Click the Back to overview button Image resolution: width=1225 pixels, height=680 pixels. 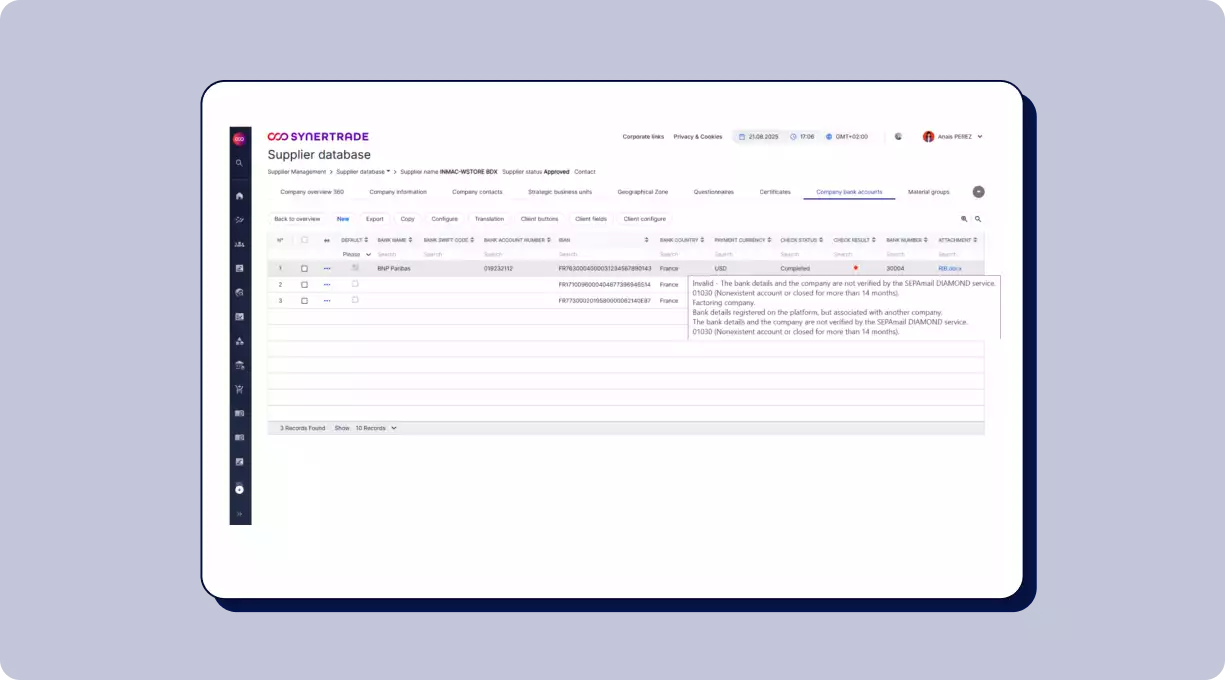pyautogui.click(x=297, y=218)
